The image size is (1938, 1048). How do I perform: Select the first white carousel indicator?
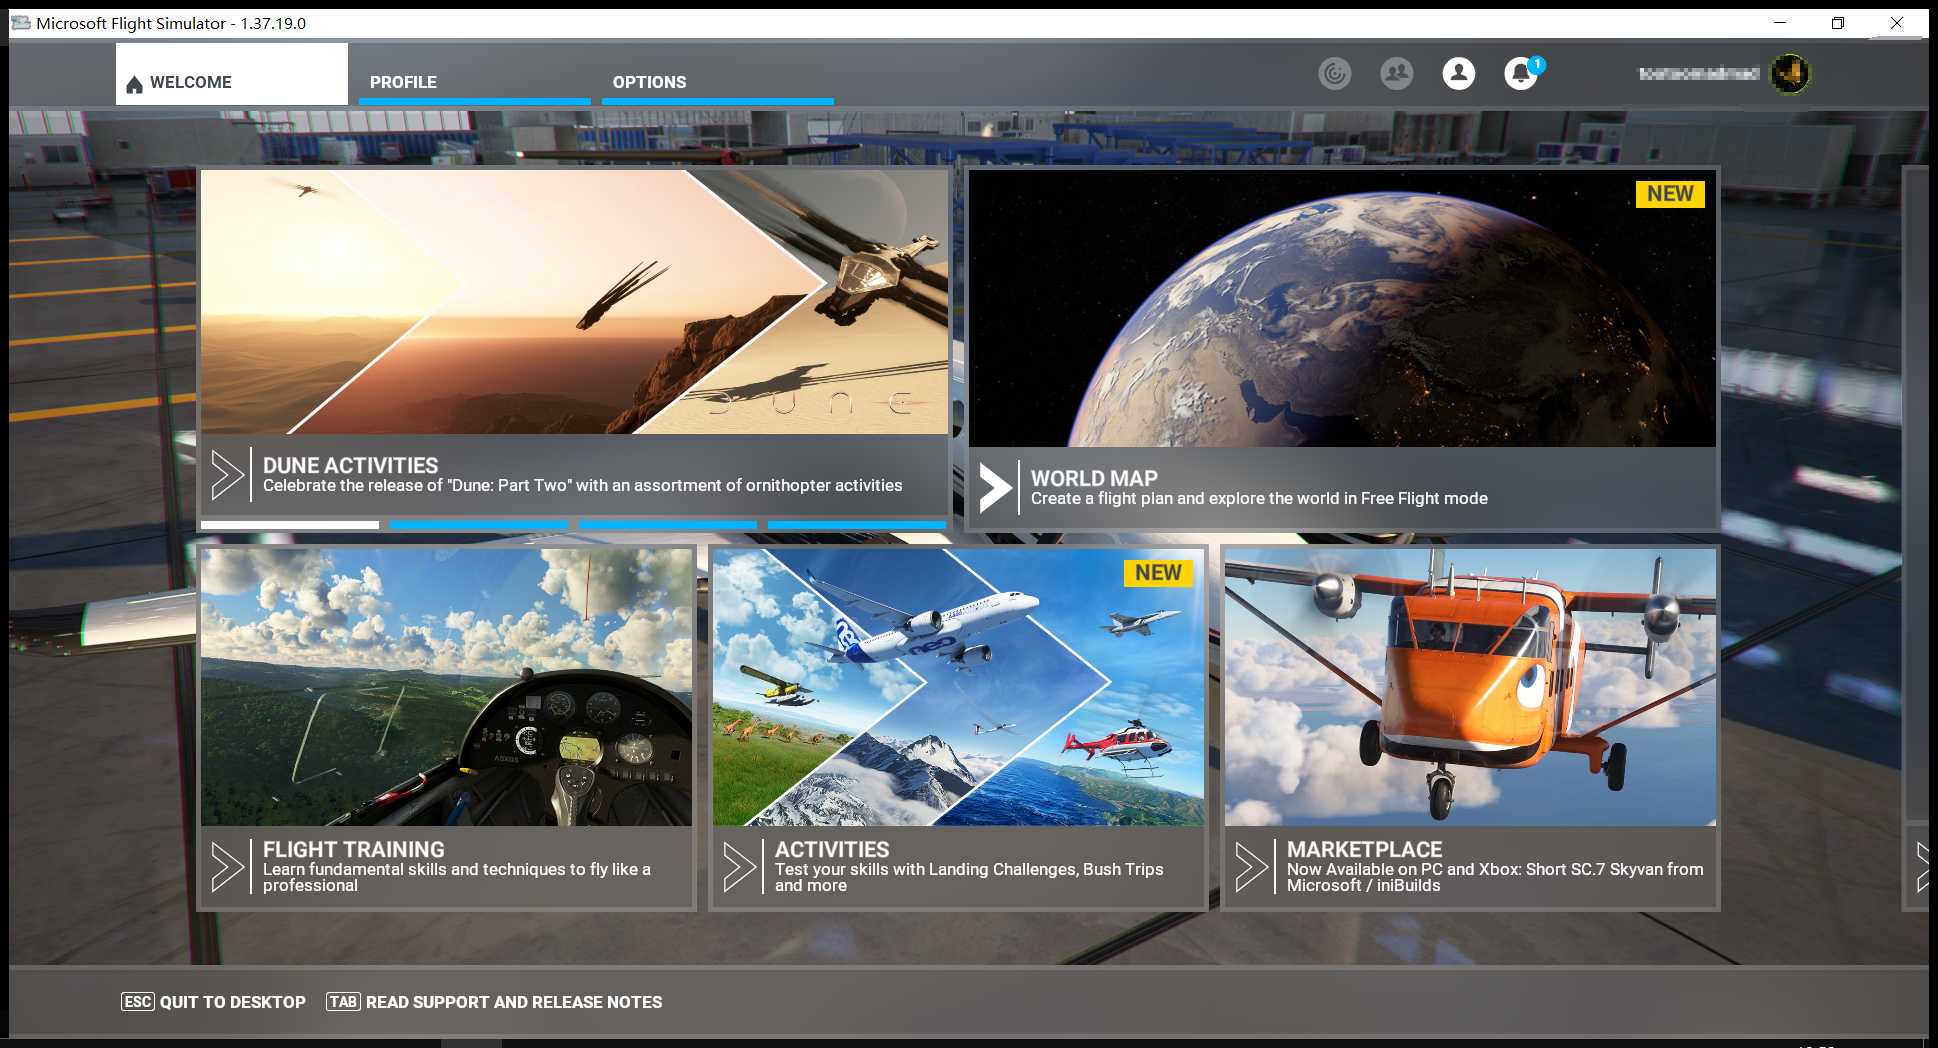[x=290, y=525]
